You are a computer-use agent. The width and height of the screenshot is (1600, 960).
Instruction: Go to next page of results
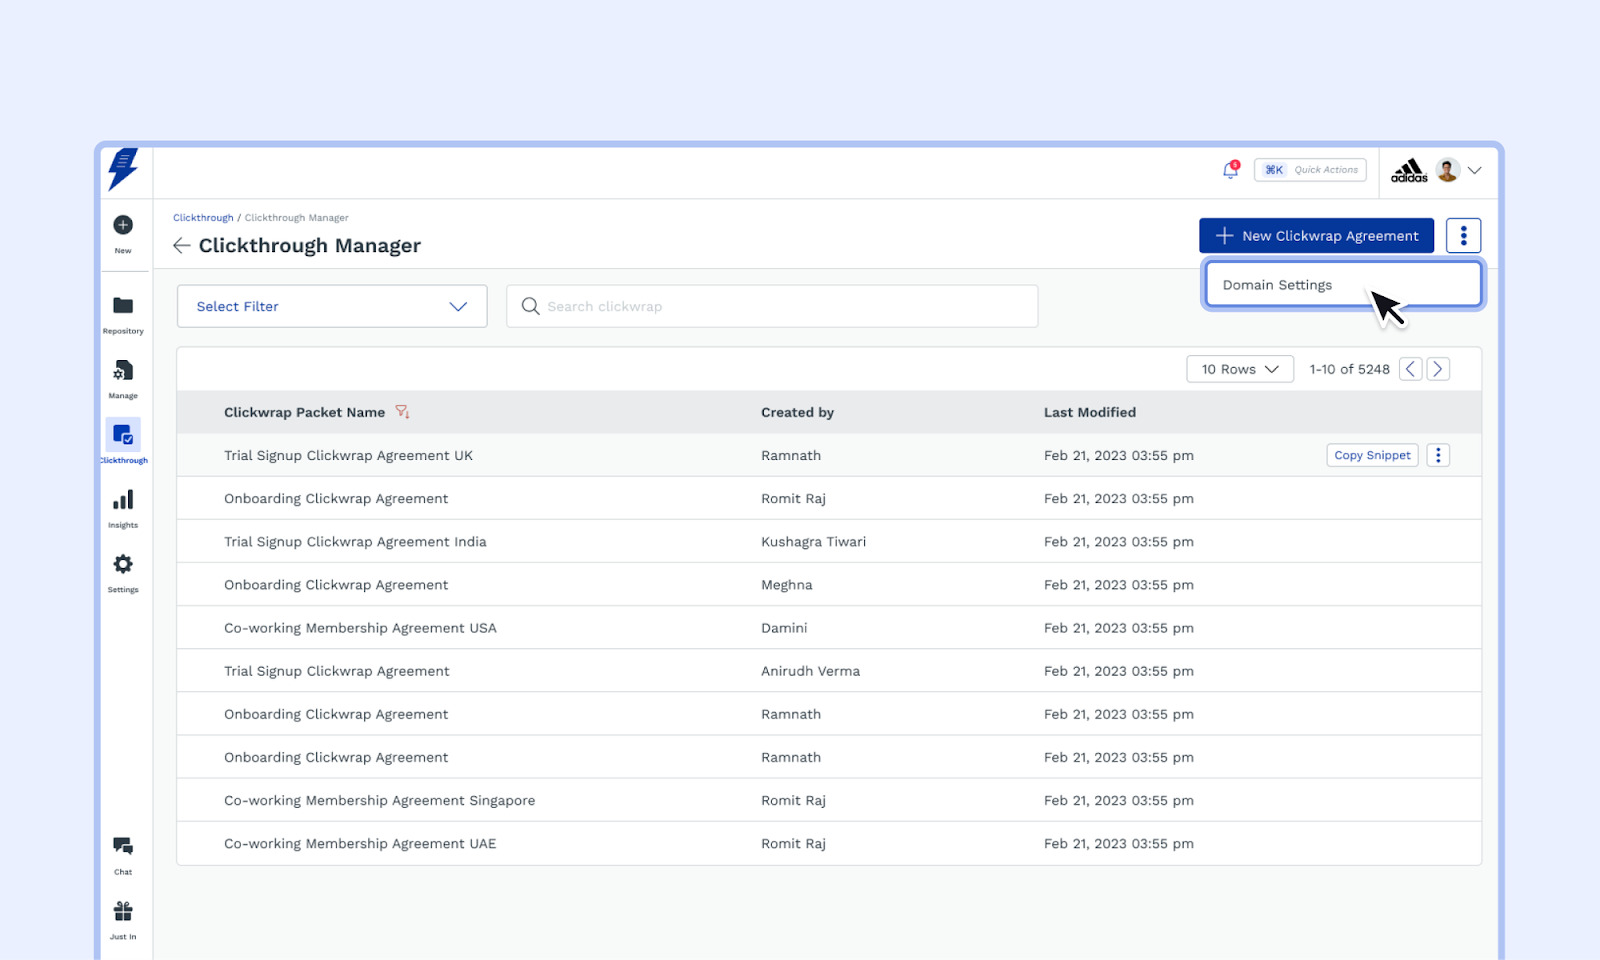1438,368
